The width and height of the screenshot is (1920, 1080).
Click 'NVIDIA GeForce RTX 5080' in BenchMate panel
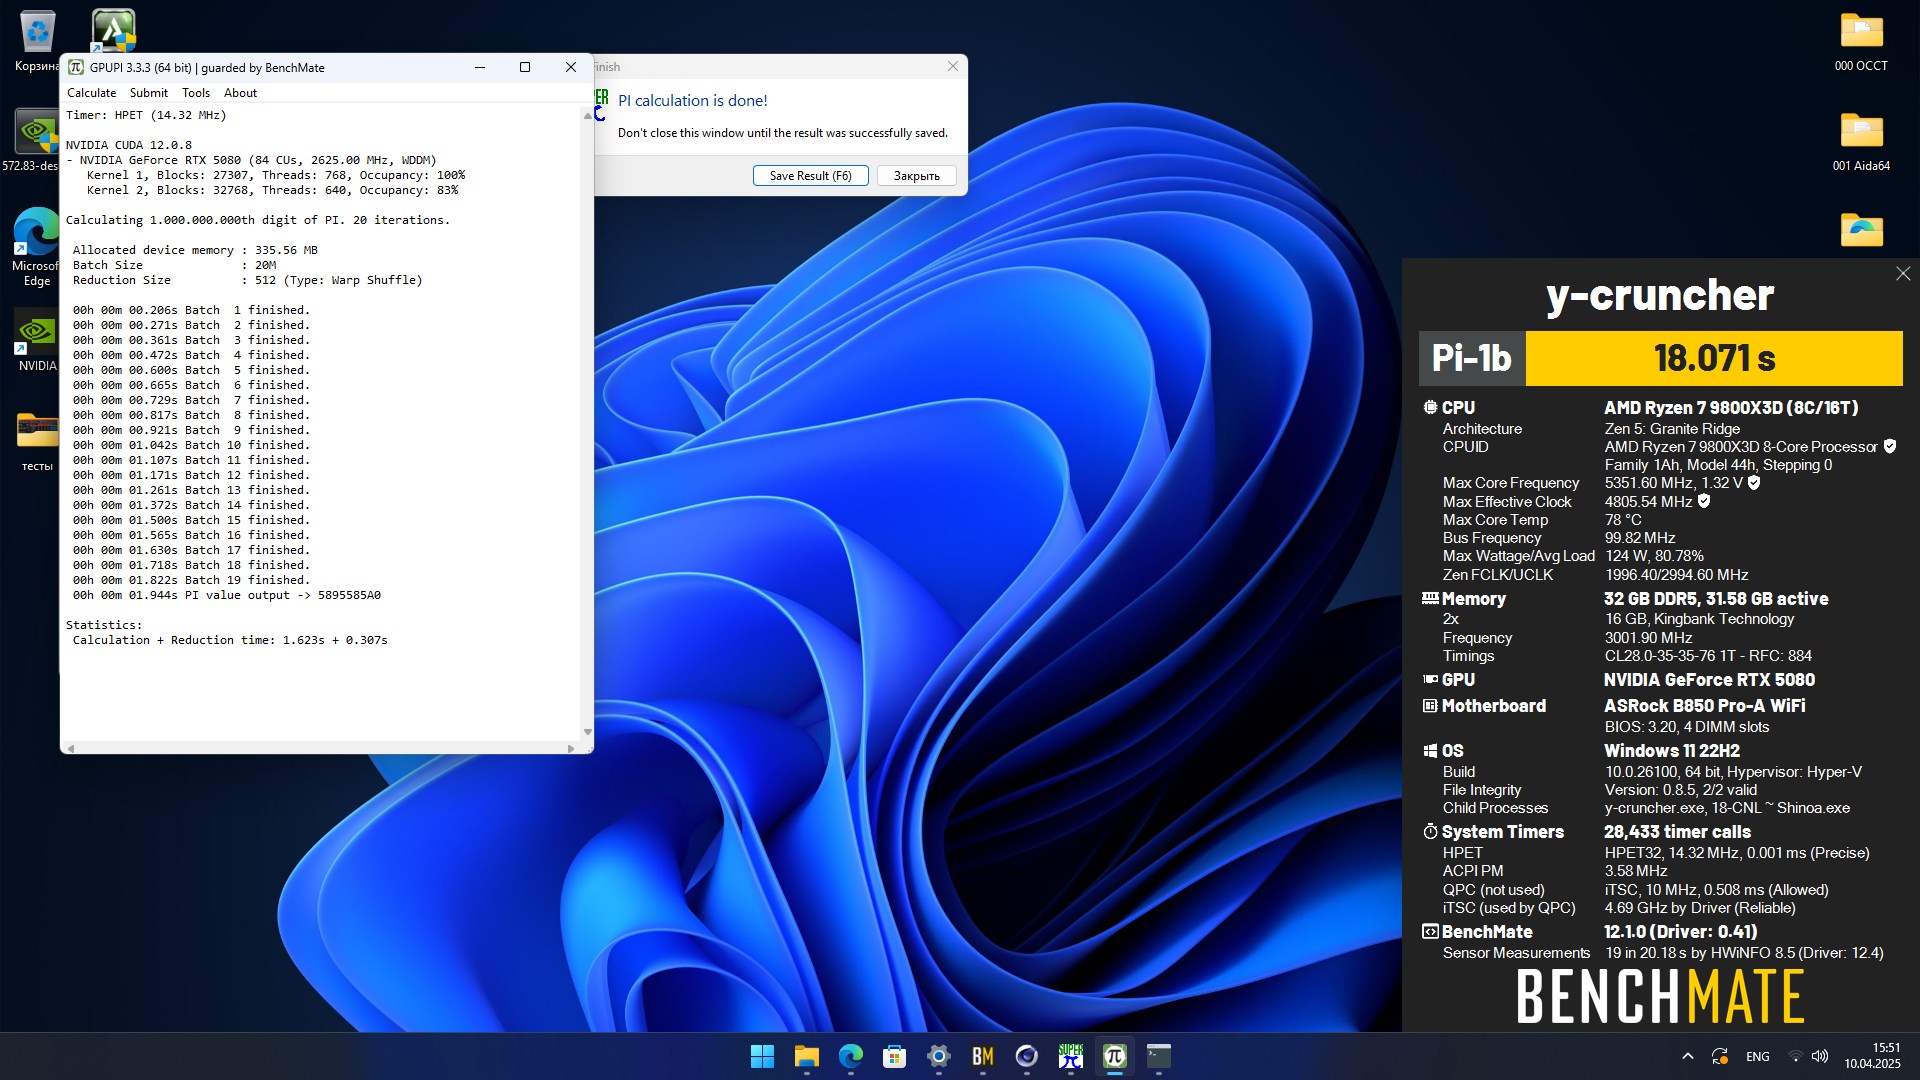pyautogui.click(x=1709, y=680)
